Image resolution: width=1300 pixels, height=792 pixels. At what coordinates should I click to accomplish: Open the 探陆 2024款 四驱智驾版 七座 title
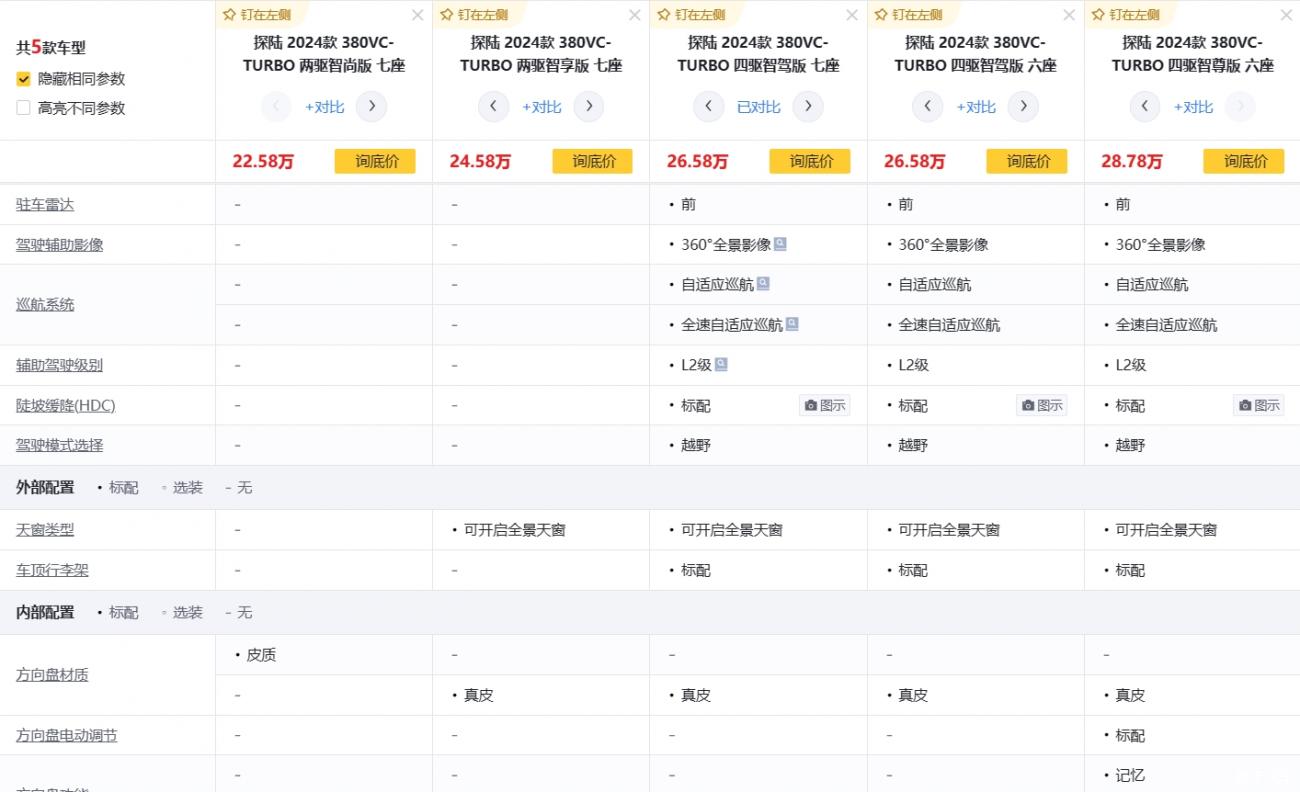758,54
